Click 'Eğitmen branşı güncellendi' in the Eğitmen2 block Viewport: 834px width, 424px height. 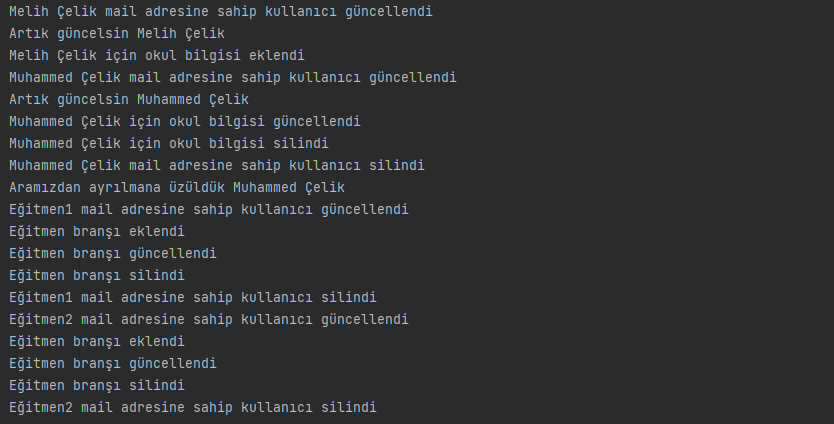pyautogui.click(x=112, y=364)
